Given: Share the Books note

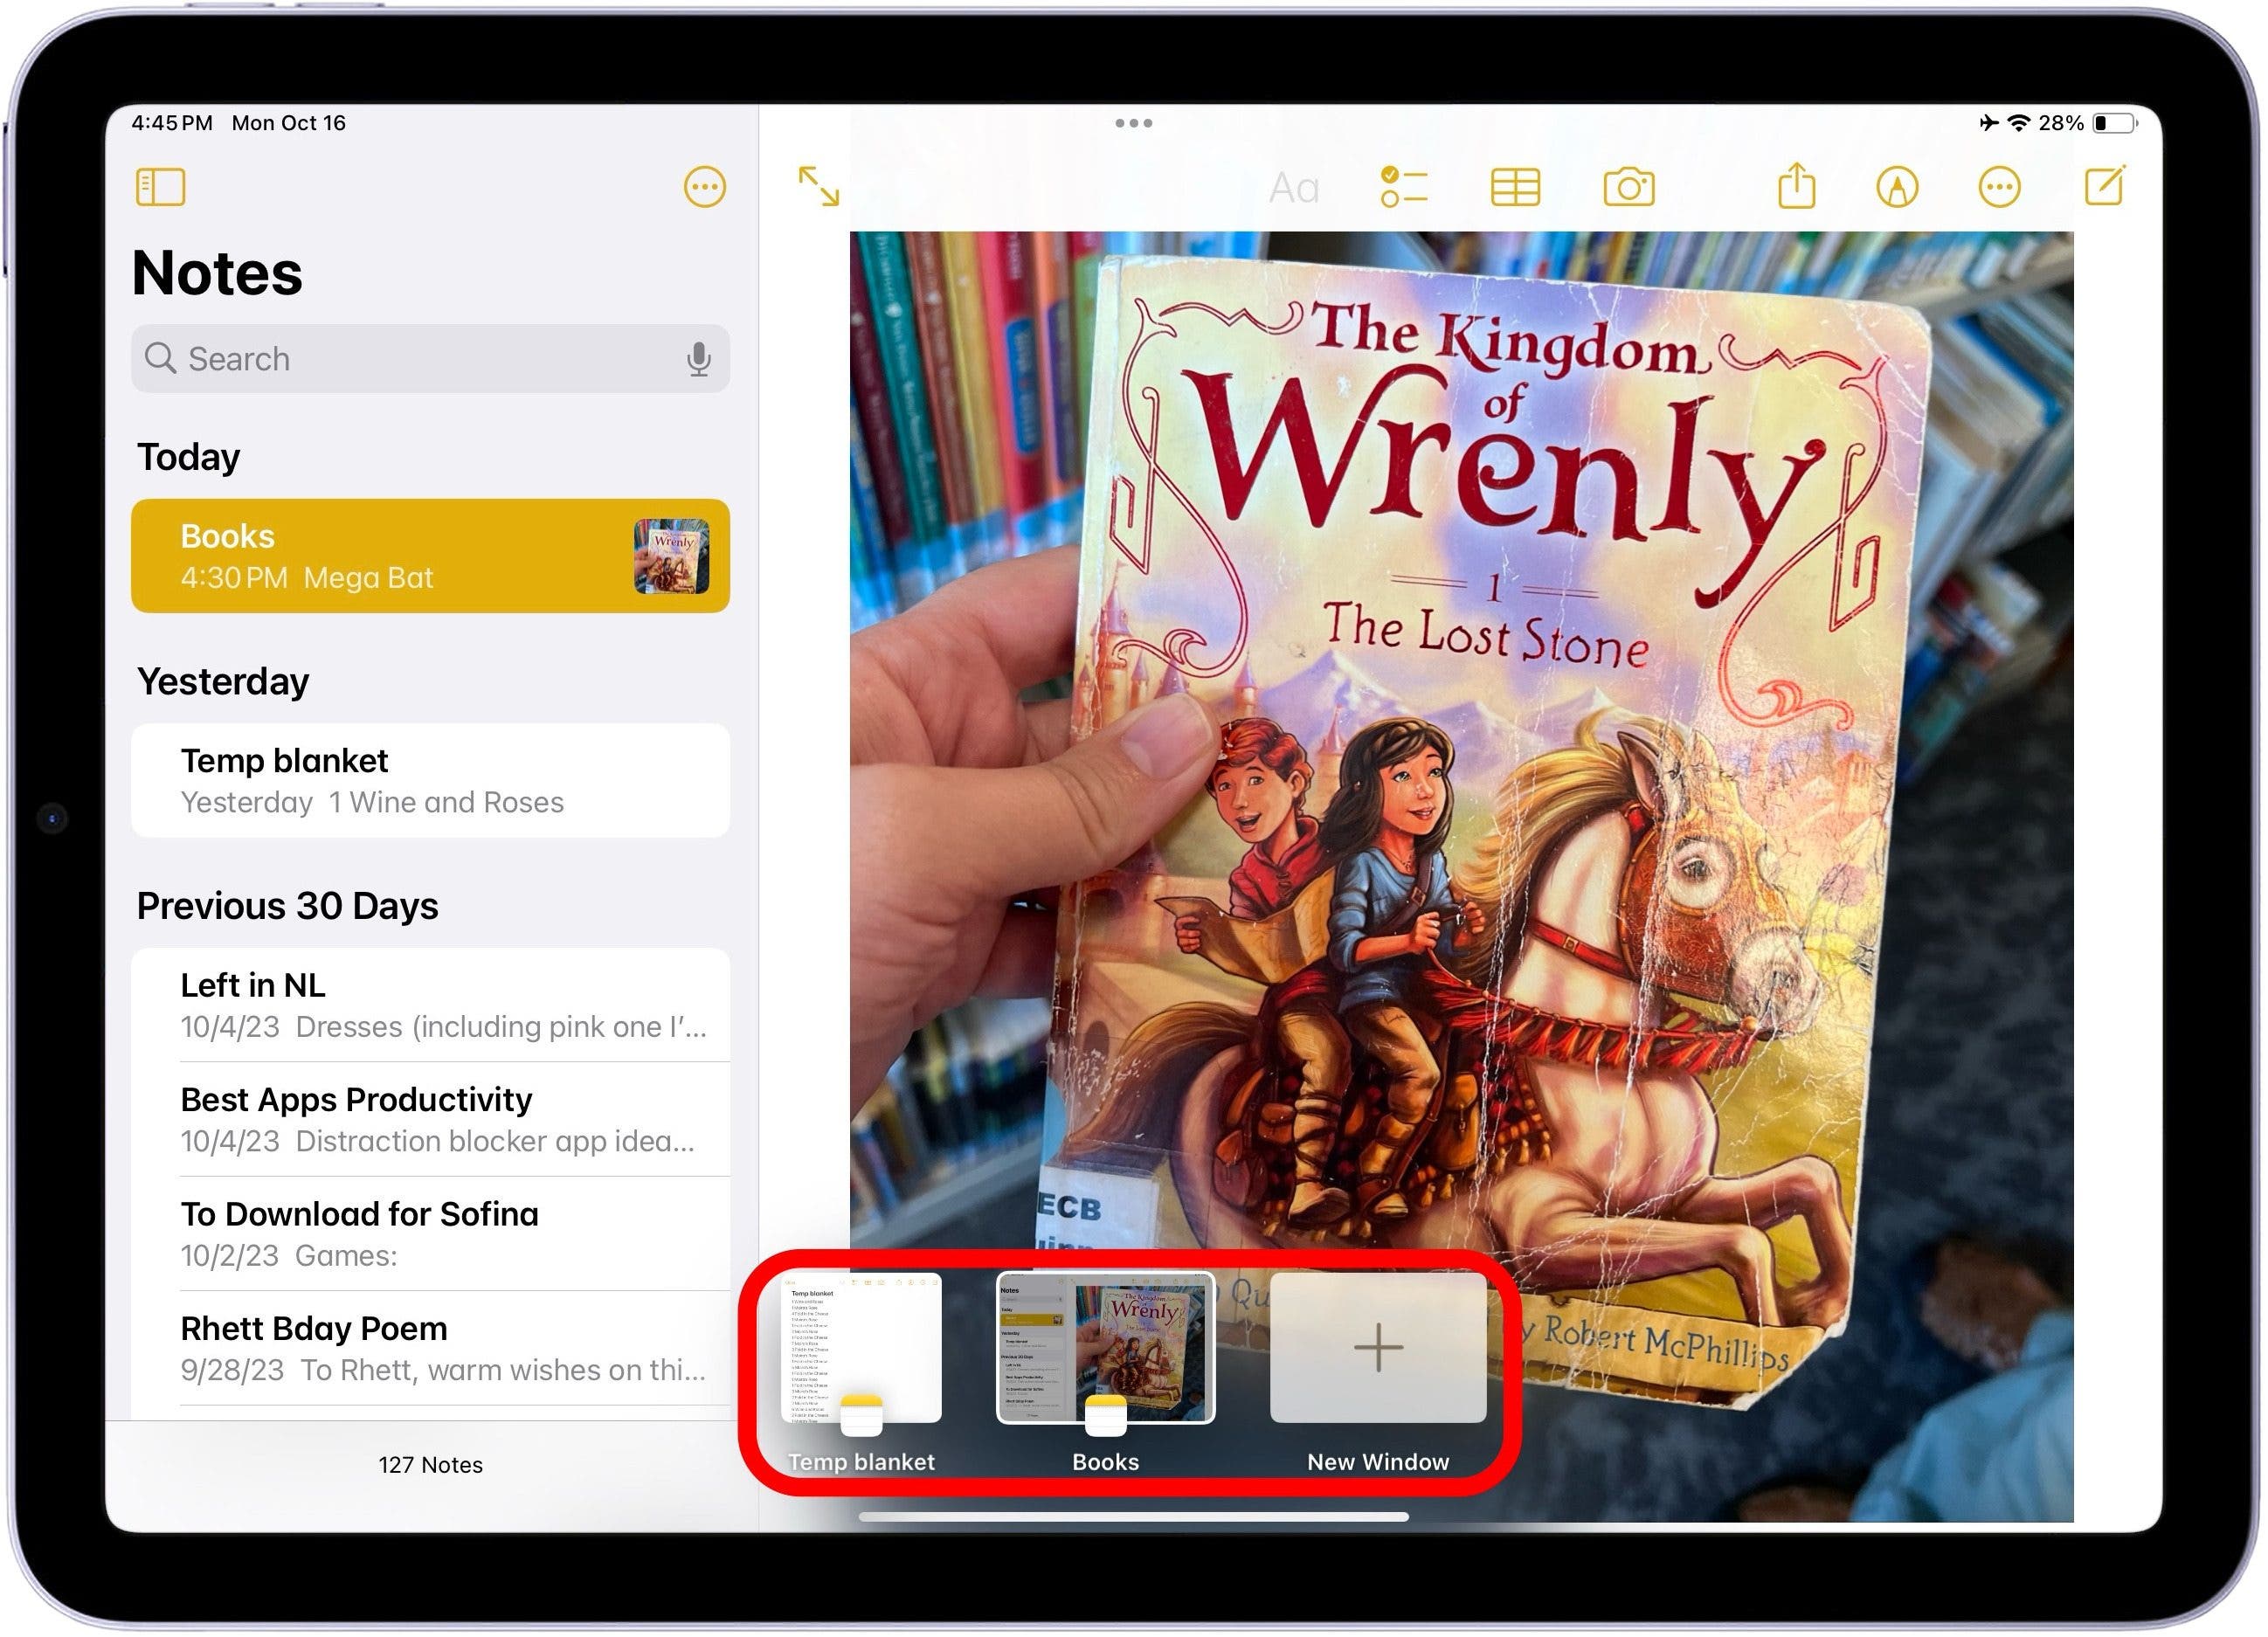Looking at the screenshot, I should [x=1796, y=187].
